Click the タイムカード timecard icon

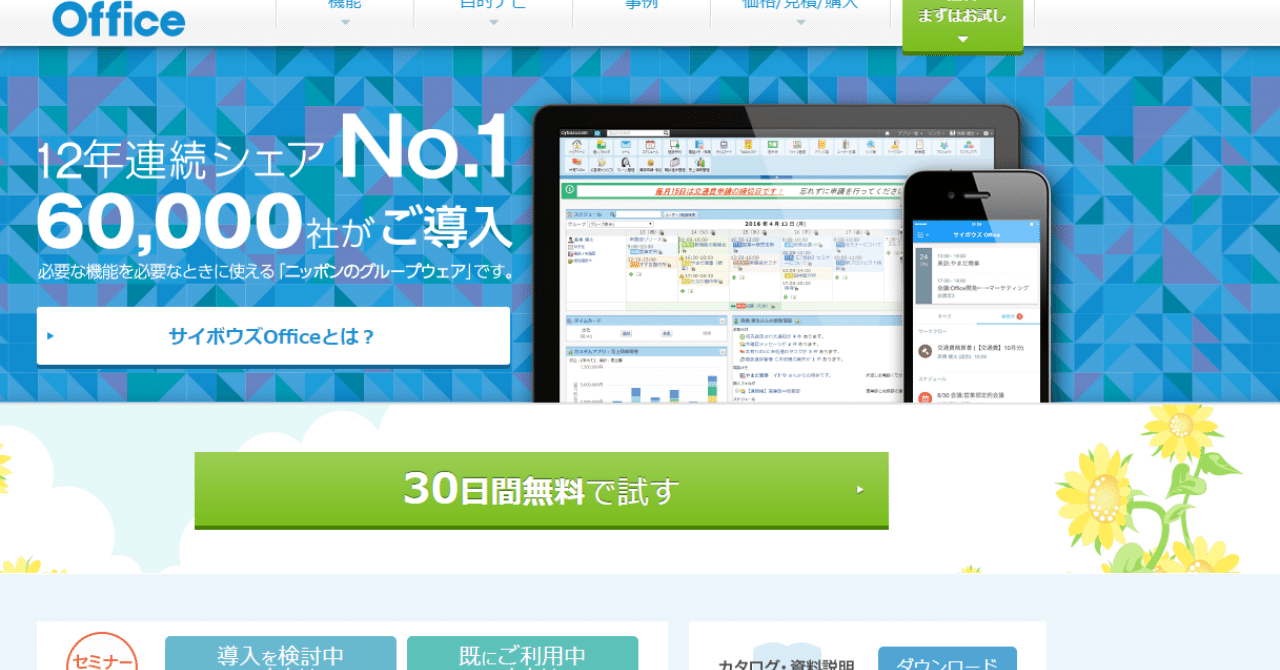723,146
